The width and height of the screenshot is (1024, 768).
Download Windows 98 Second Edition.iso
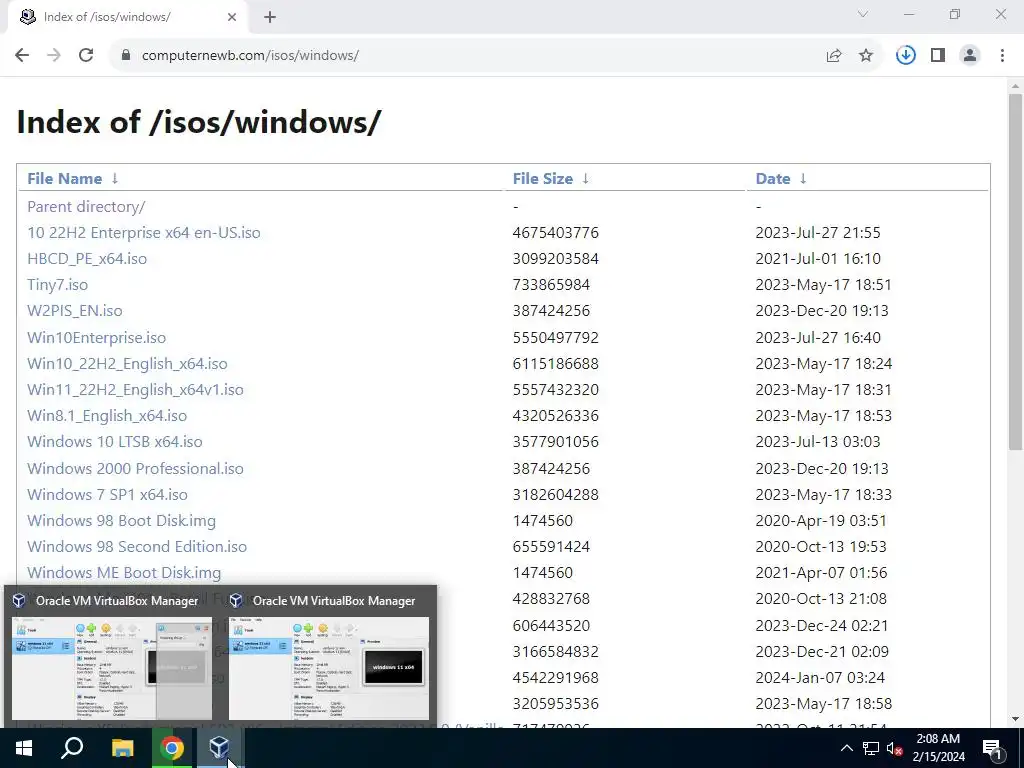click(x=137, y=547)
